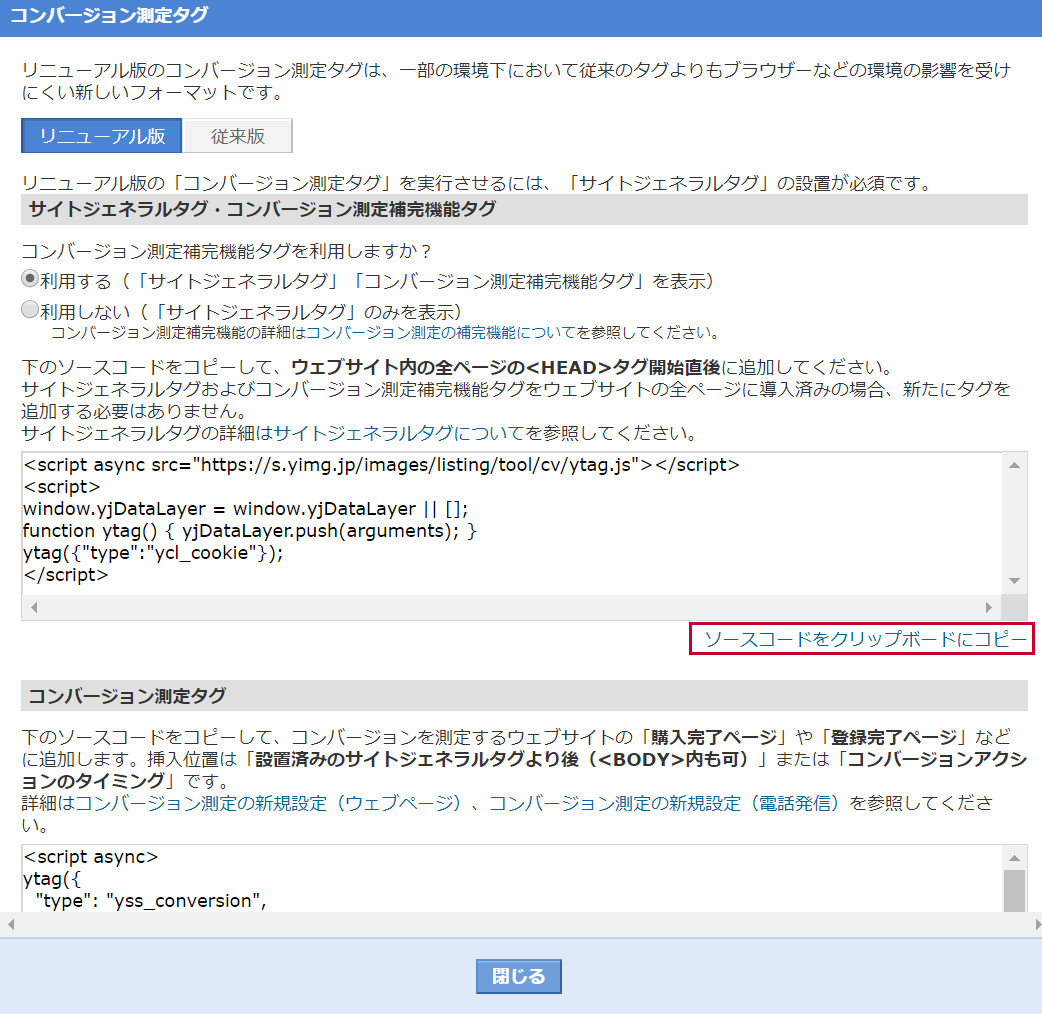This screenshot has width=1042, height=1014.
Task: Click up arrow of site general tag scrollbar
Action: click(x=1014, y=465)
